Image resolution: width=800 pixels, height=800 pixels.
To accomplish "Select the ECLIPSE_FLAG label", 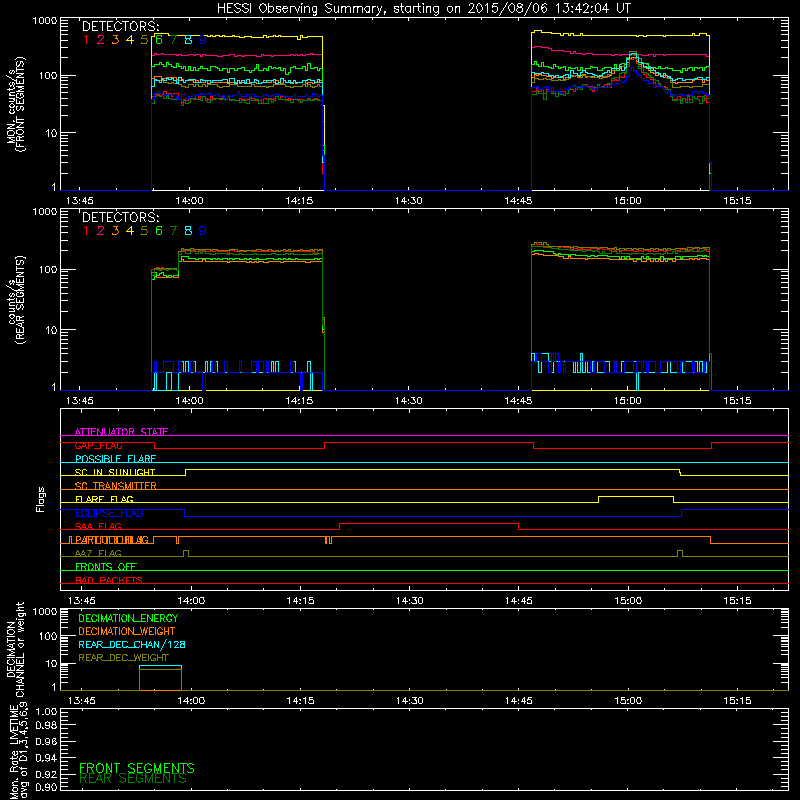I will (109, 513).
